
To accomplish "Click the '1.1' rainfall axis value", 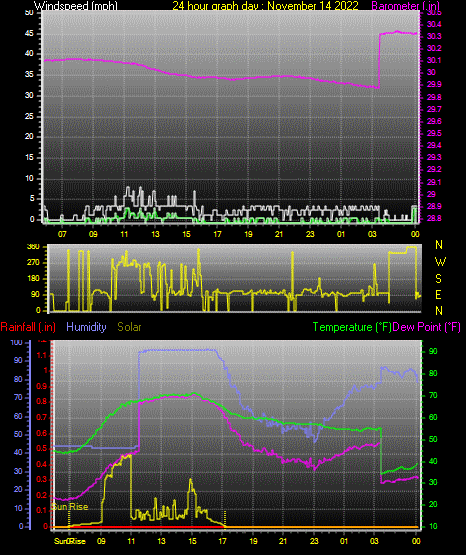I will [x=42, y=355].
